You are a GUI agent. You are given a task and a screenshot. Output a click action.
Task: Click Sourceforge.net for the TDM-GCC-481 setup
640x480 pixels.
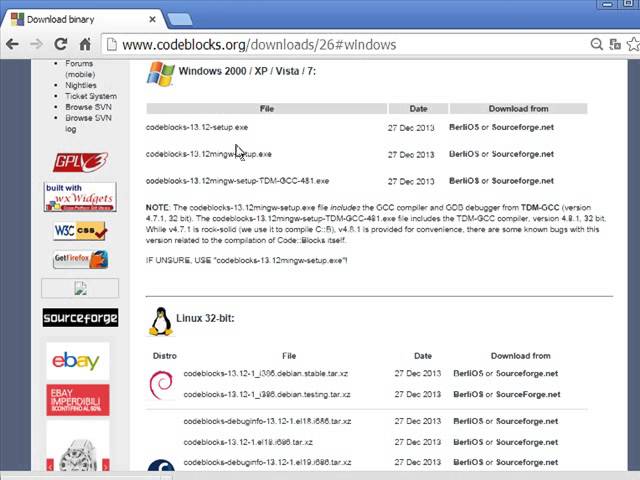point(522,181)
